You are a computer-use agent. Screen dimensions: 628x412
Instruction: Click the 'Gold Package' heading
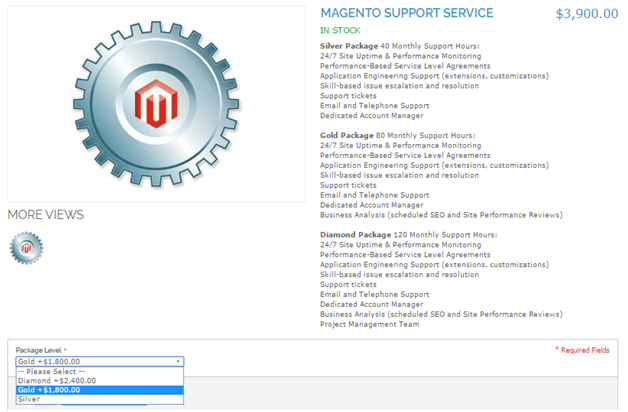tap(346, 135)
